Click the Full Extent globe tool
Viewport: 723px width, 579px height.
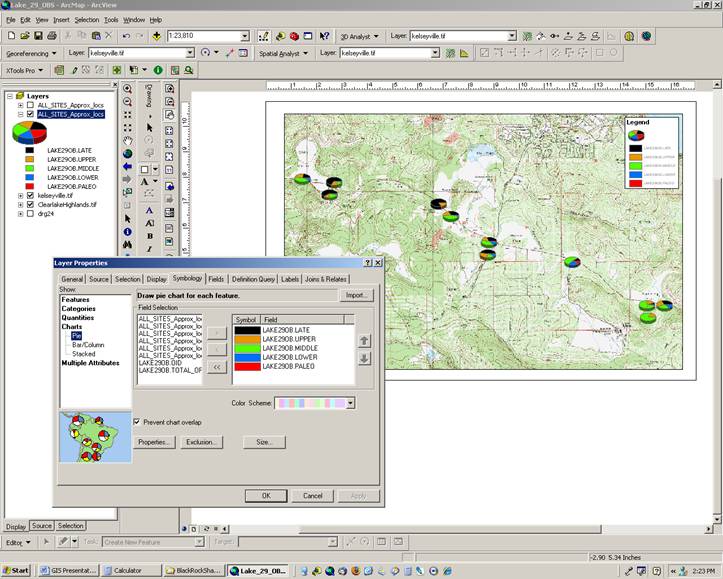pos(128,154)
